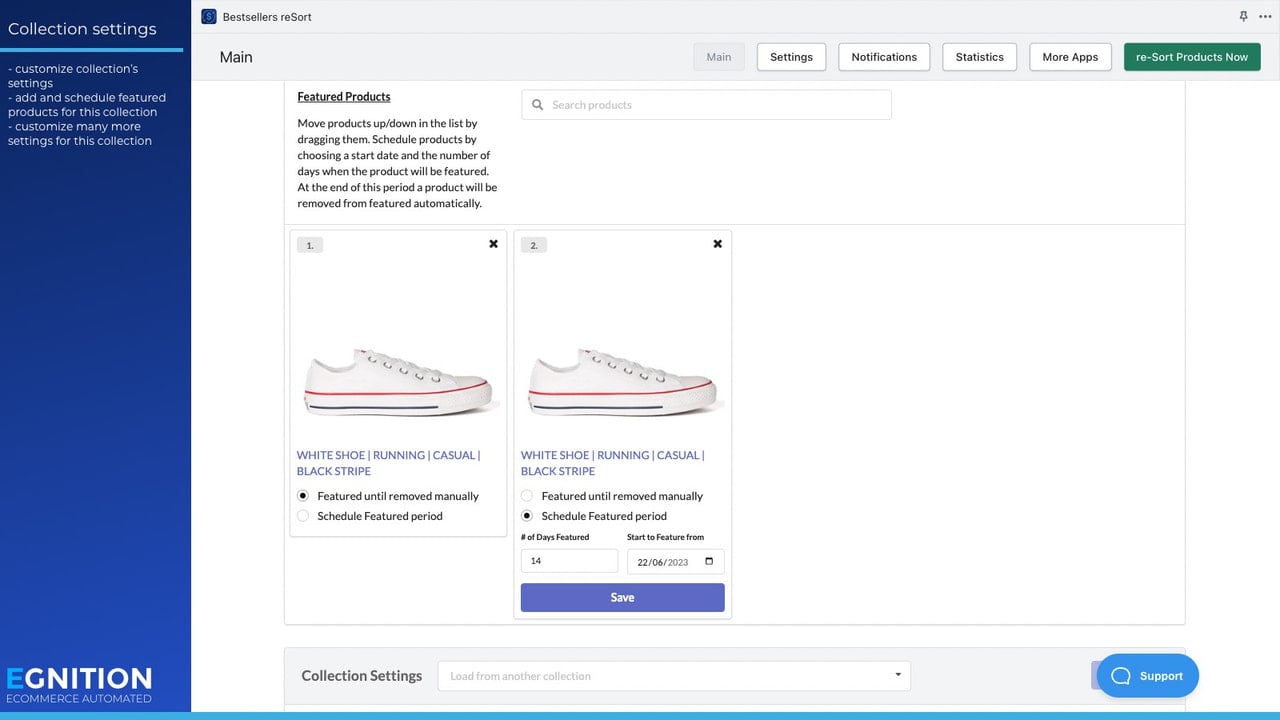Save the scheduled featured period
This screenshot has width=1280, height=720.
pos(622,597)
